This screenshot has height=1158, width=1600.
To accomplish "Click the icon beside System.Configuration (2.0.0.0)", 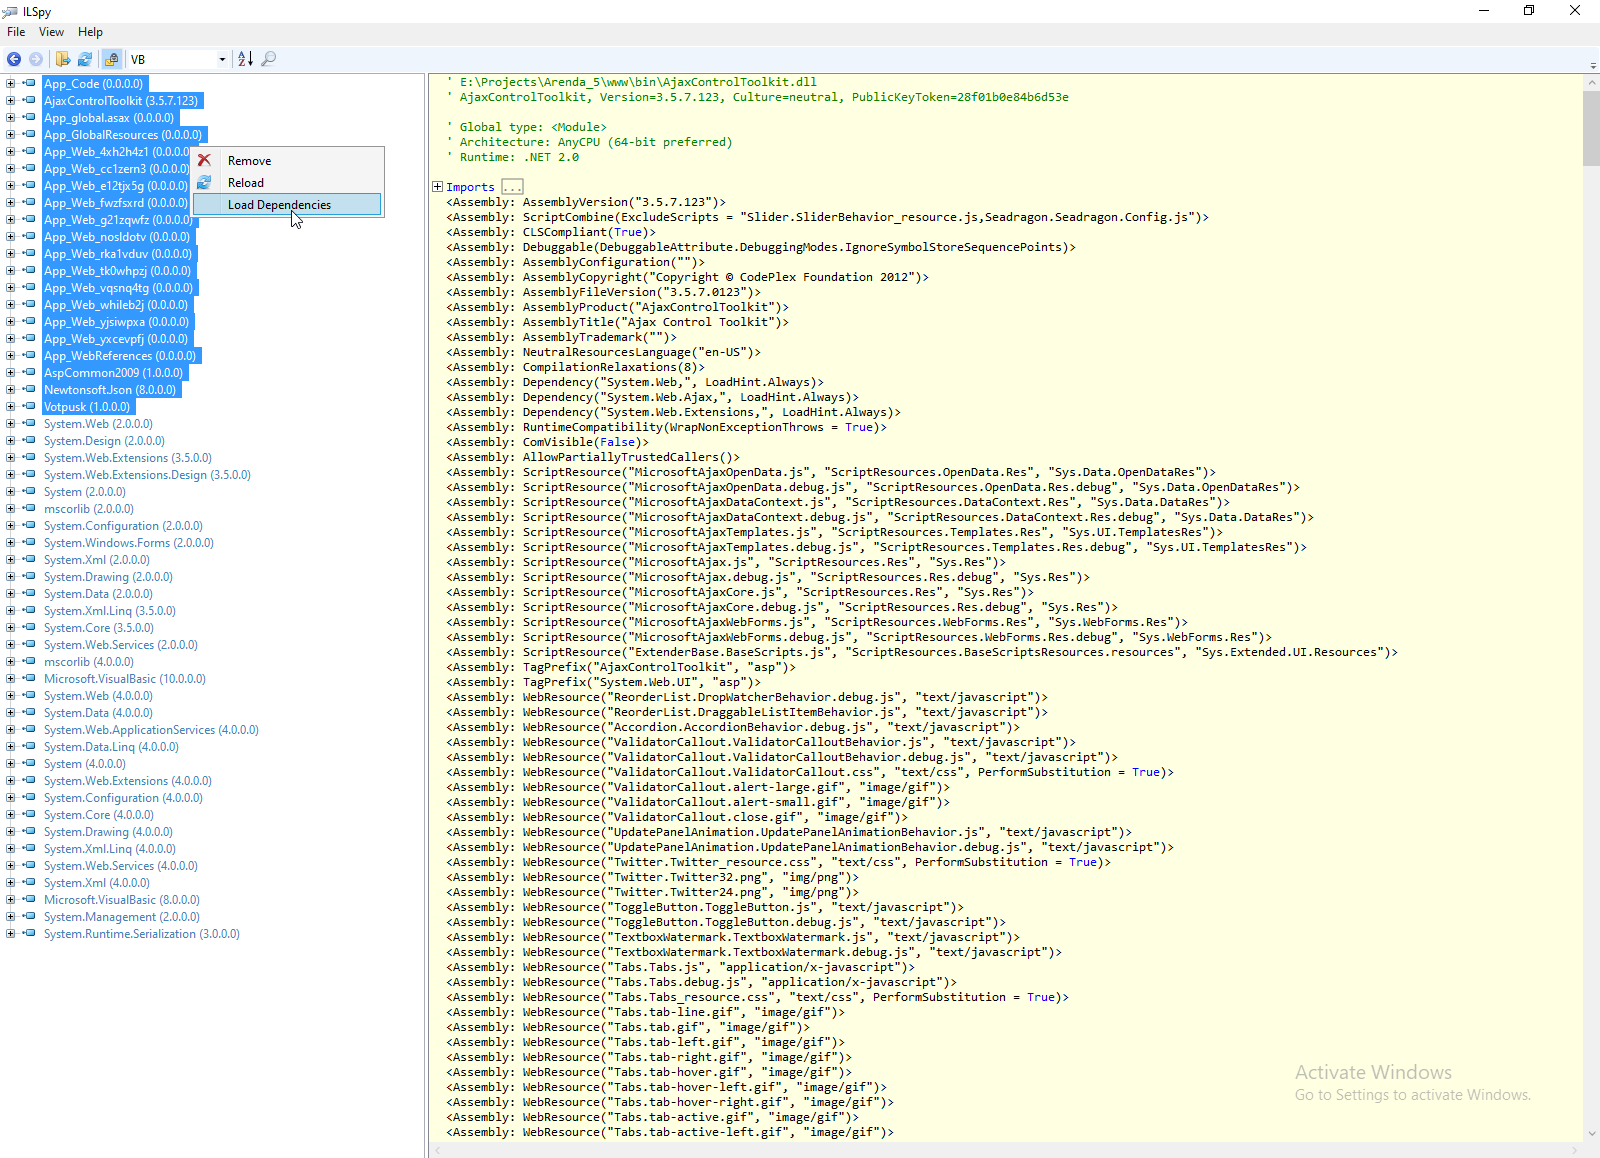I will coord(29,526).
